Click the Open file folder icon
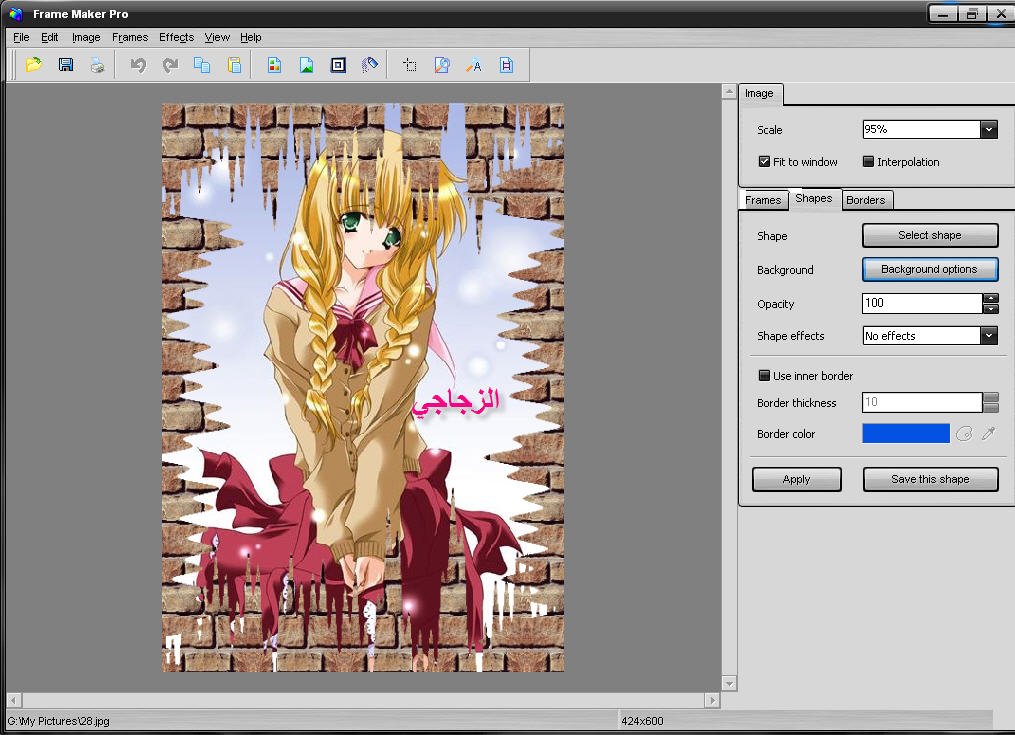The height and width of the screenshot is (735, 1015). click(x=34, y=65)
